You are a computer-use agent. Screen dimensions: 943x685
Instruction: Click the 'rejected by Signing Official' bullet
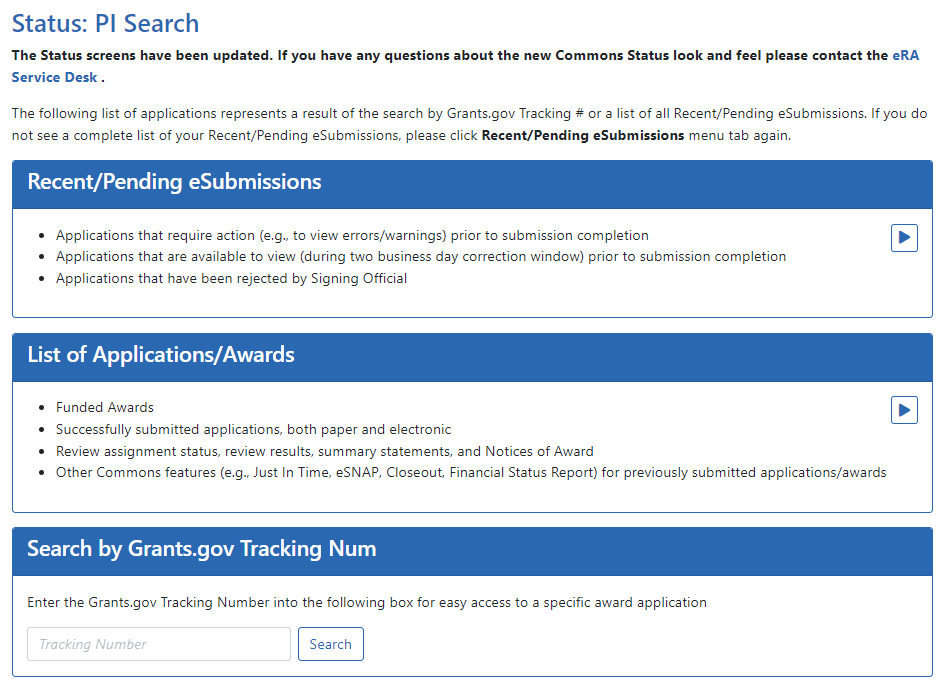[231, 278]
